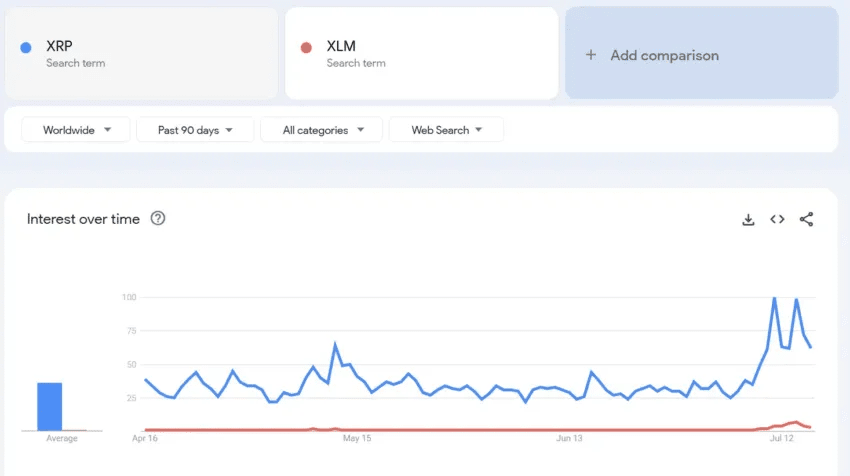Select the XLM search term box
This screenshot has height=476, width=850.
tap(422, 53)
